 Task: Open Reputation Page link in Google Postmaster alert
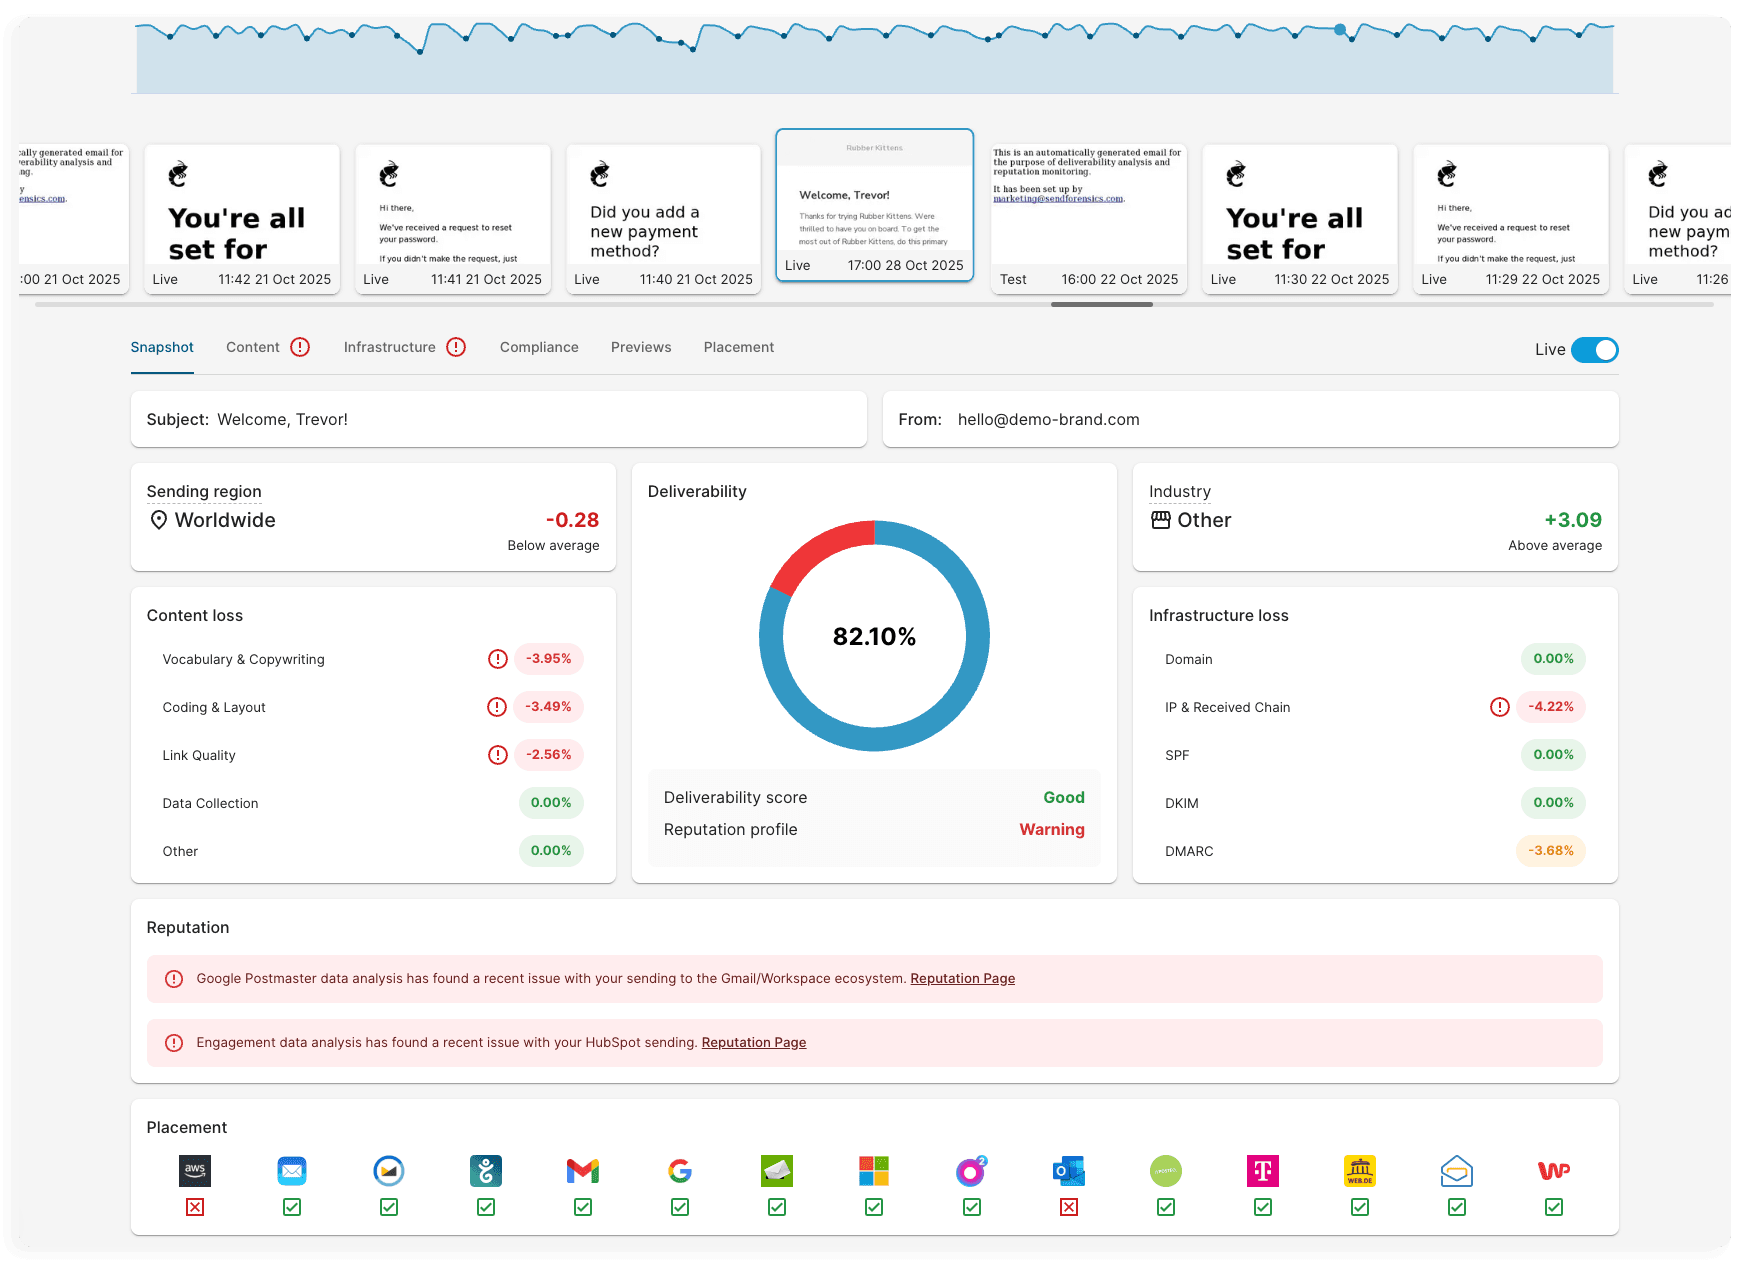(x=962, y=979)
